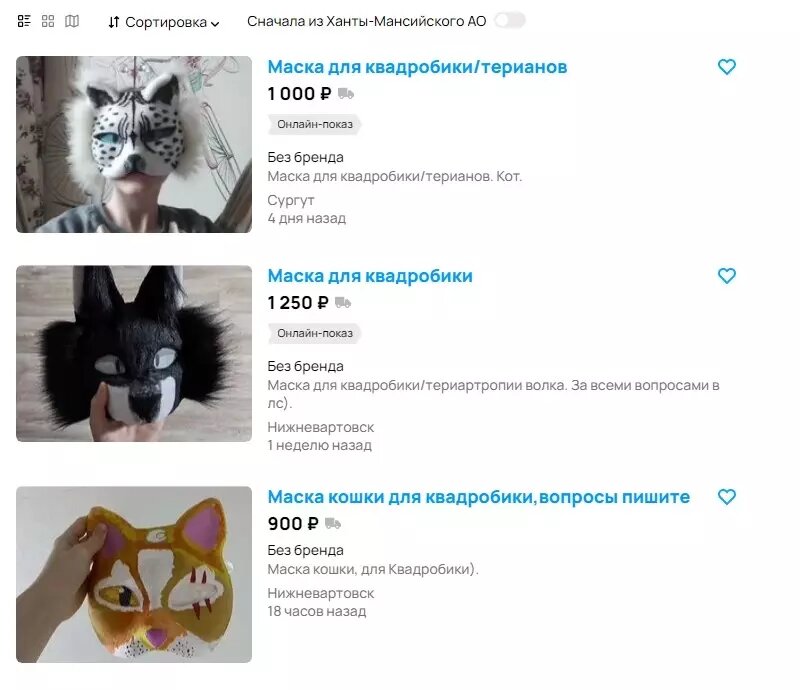
Task: Open the black wolf mask photo
Action: pyautogui.click(x=134, y=354)
